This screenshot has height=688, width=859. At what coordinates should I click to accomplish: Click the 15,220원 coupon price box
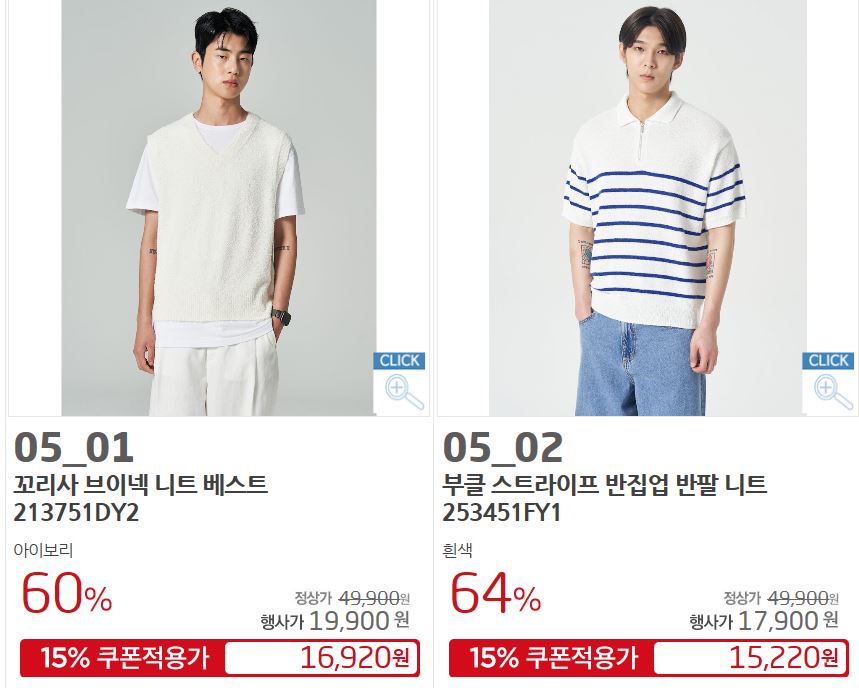tap(751, 658)
